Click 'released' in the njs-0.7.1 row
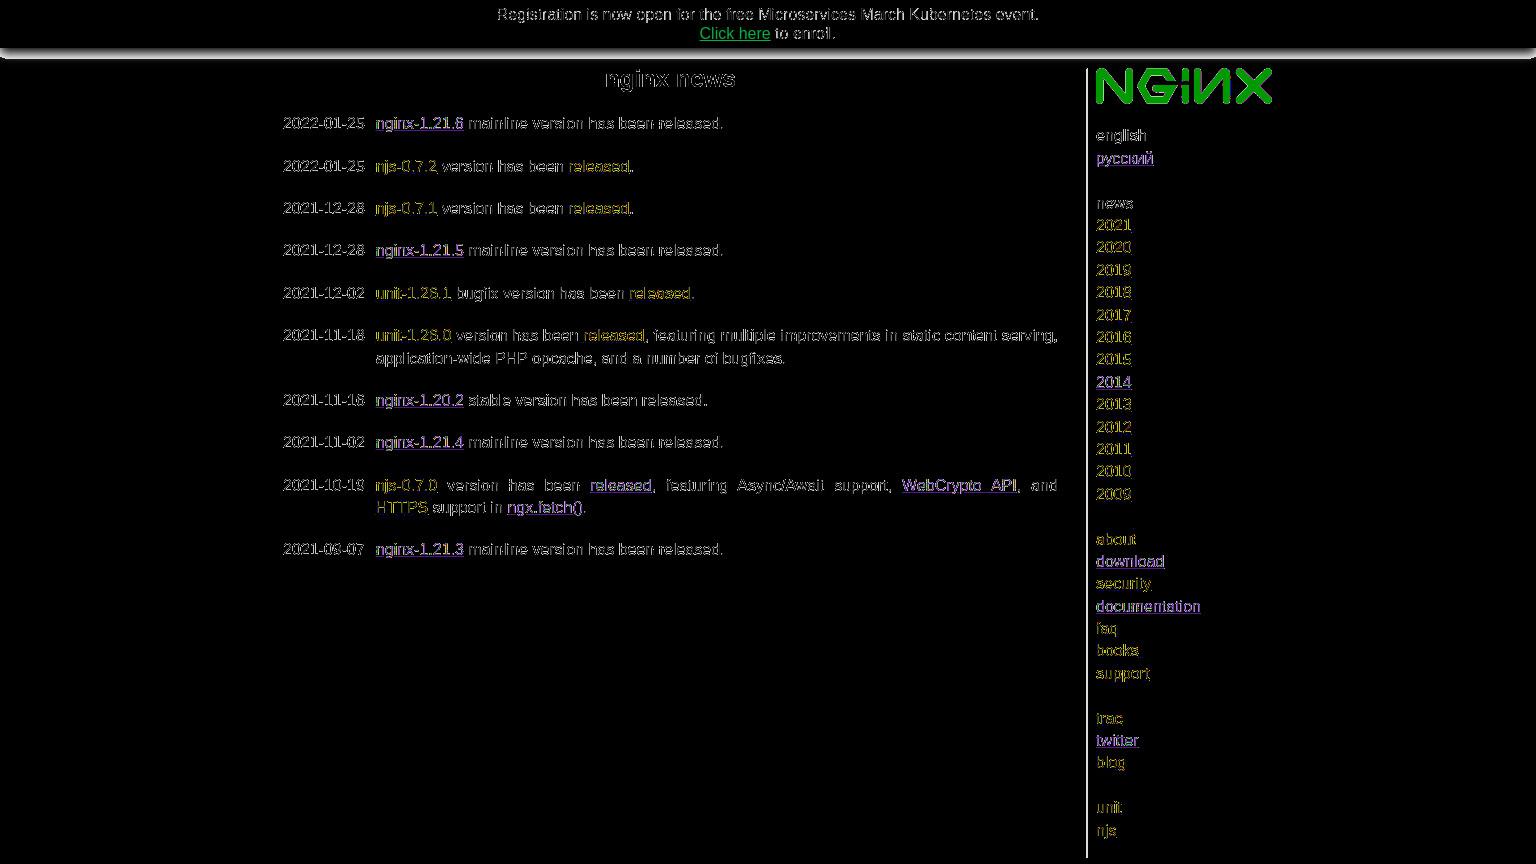Image resolution: width=1536 pixels, height=864 pixels. [599, 209]
